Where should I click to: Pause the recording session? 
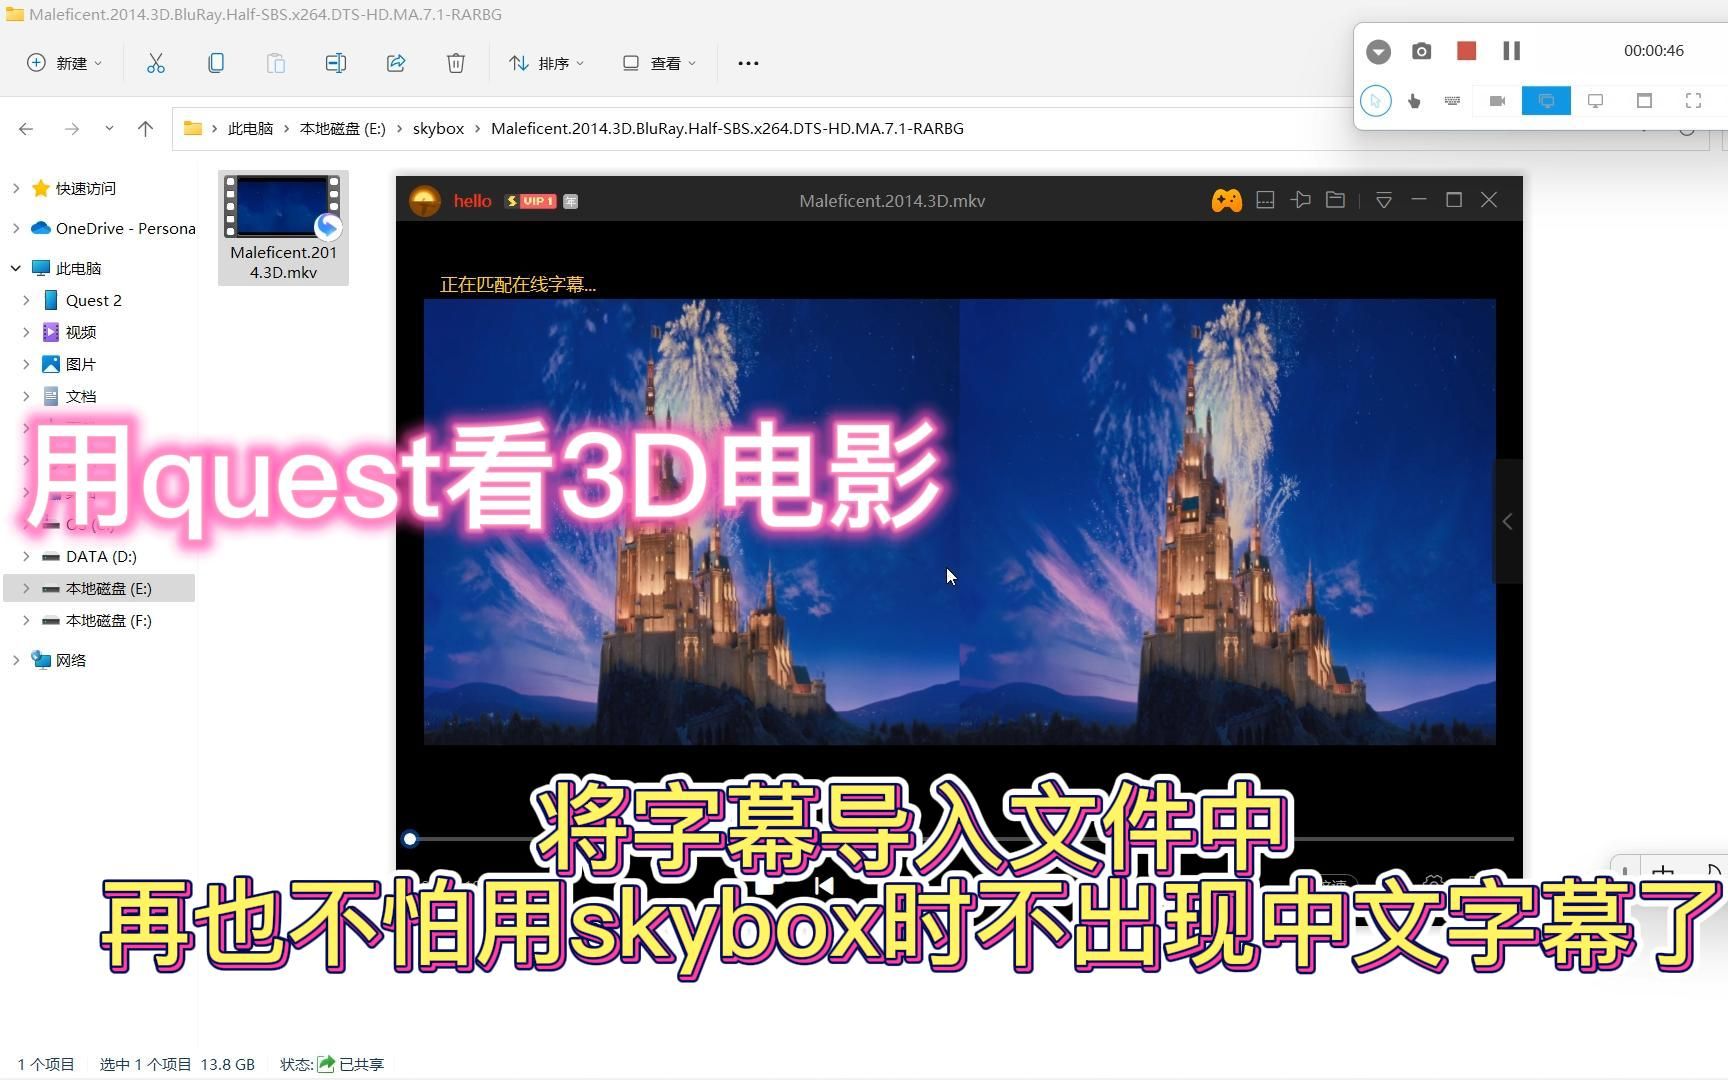[1511, 51]
